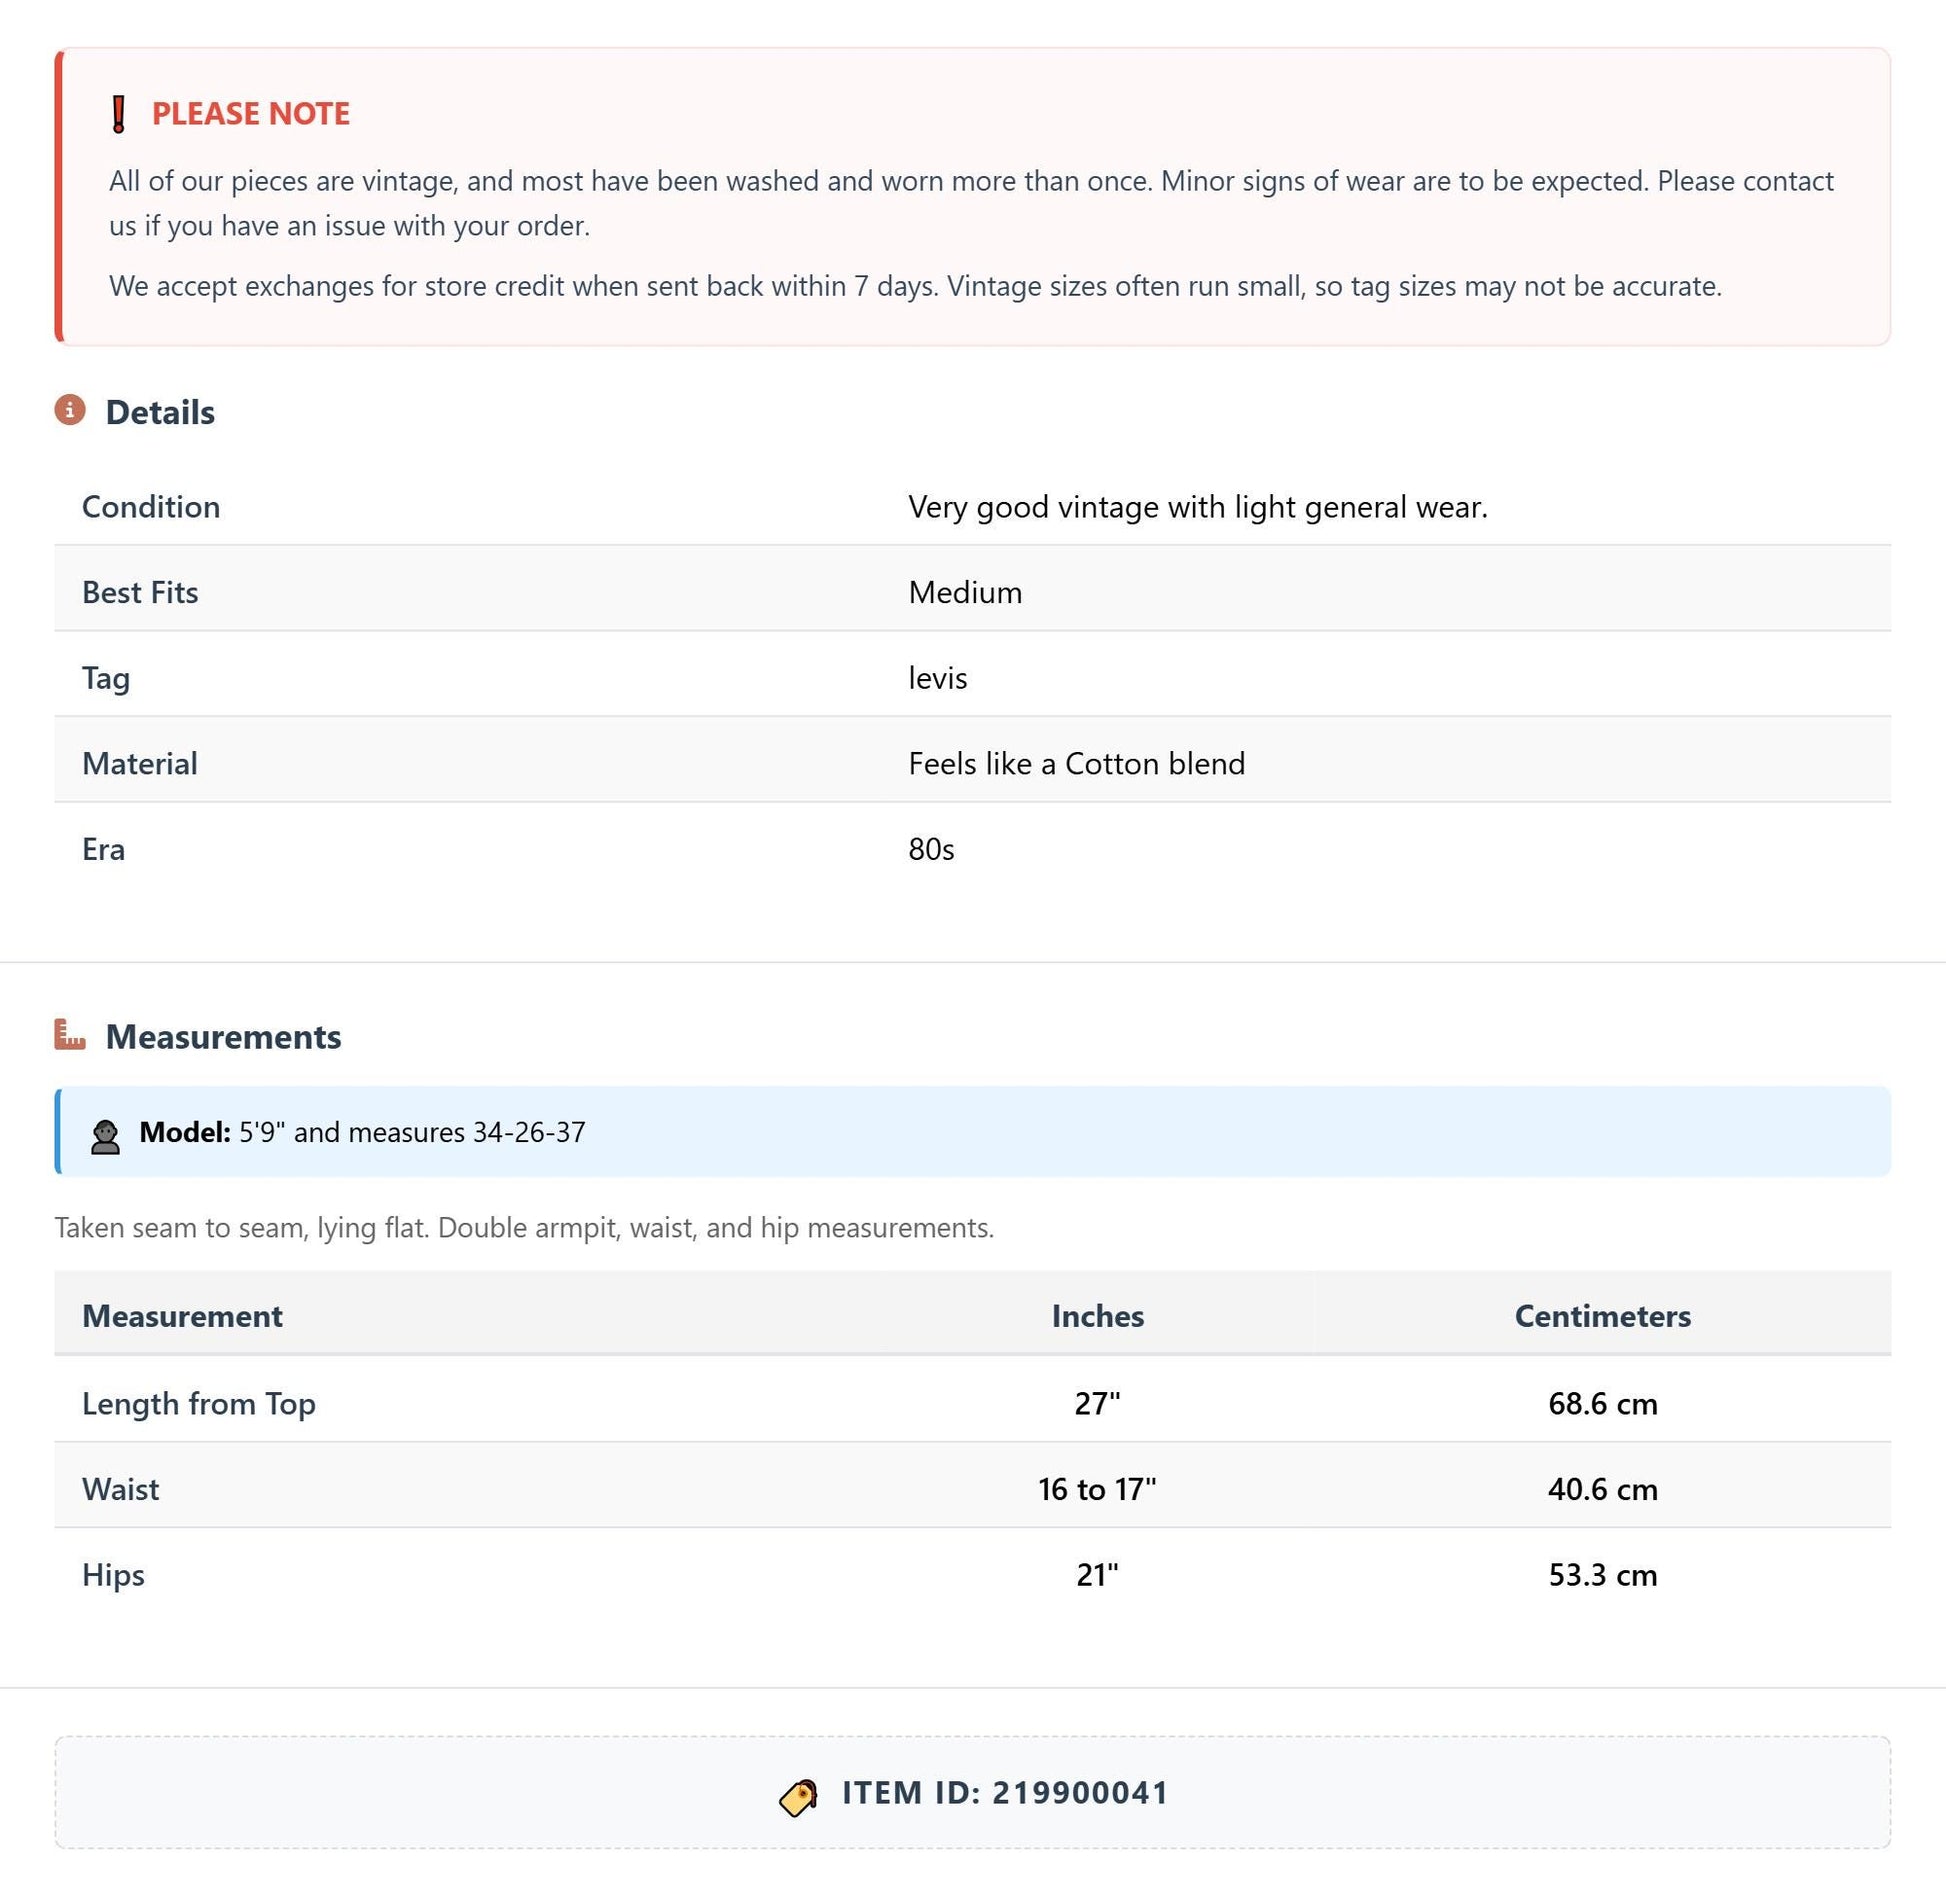Click the Measurement column header
Viewport: 1946px width, 1897px height.
pos(182,1315)
